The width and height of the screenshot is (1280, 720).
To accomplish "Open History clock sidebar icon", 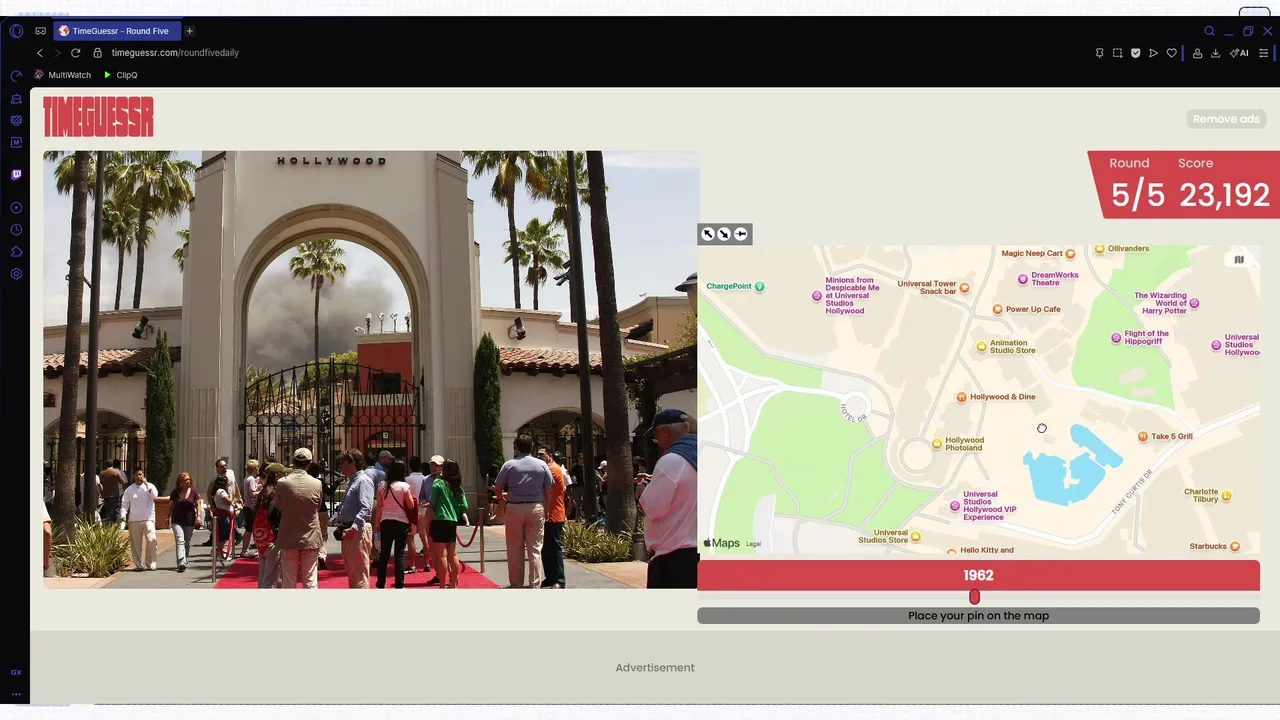I will click(16, 230).
